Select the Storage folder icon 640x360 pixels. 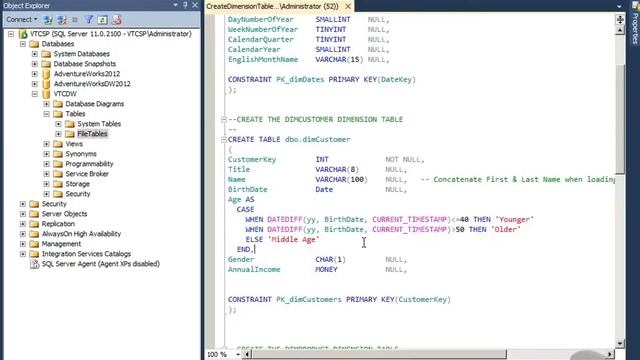(x=58, y=184)
